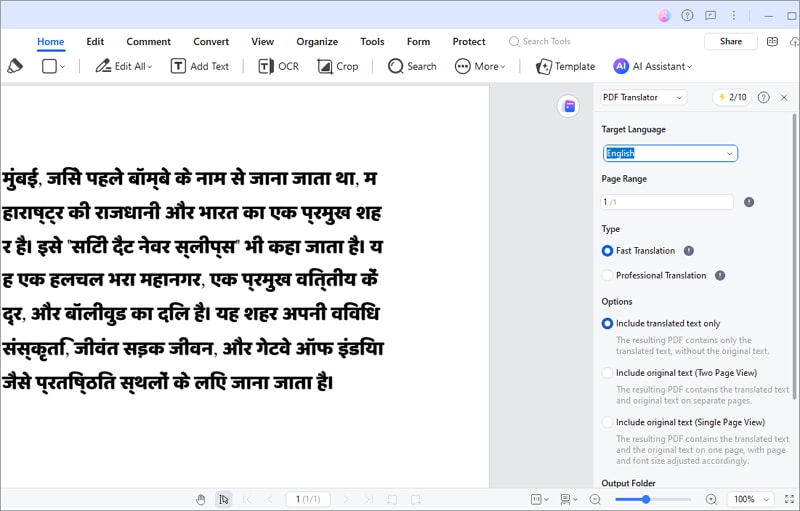
Task: Go to the previous page
Action: pos(270,499)
